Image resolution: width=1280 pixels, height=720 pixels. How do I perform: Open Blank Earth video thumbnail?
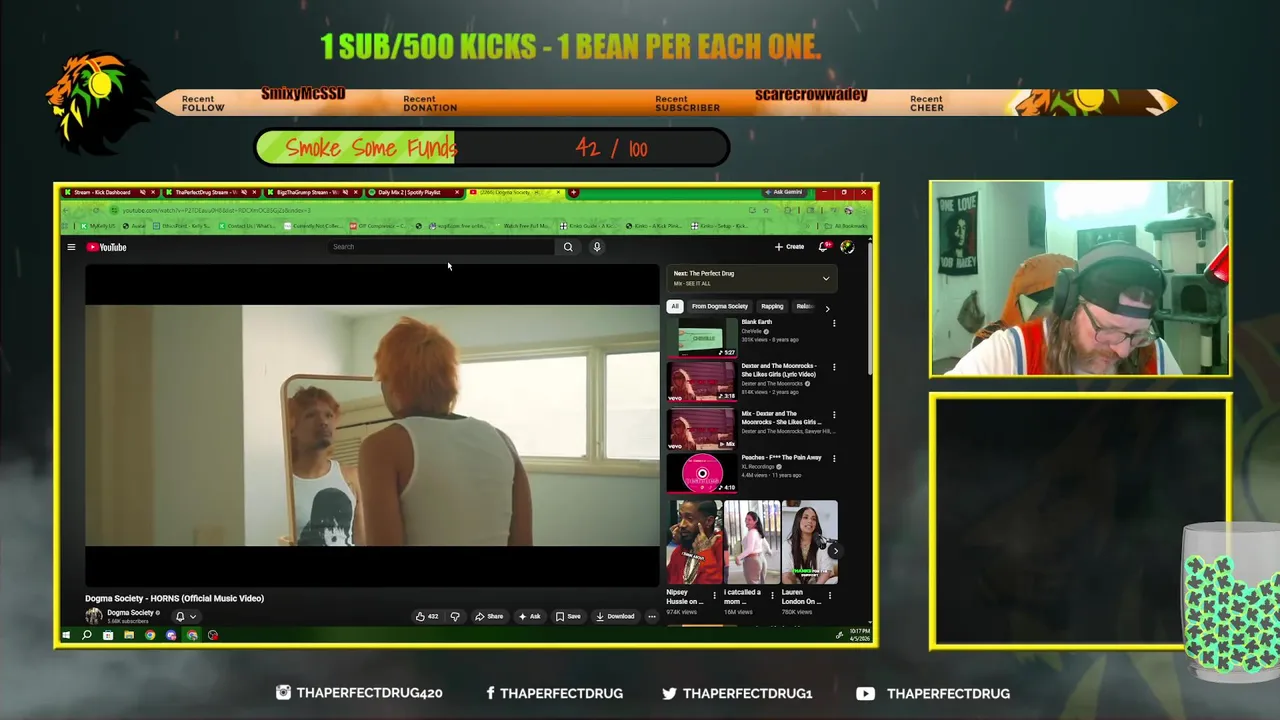(x=702, y=338)
